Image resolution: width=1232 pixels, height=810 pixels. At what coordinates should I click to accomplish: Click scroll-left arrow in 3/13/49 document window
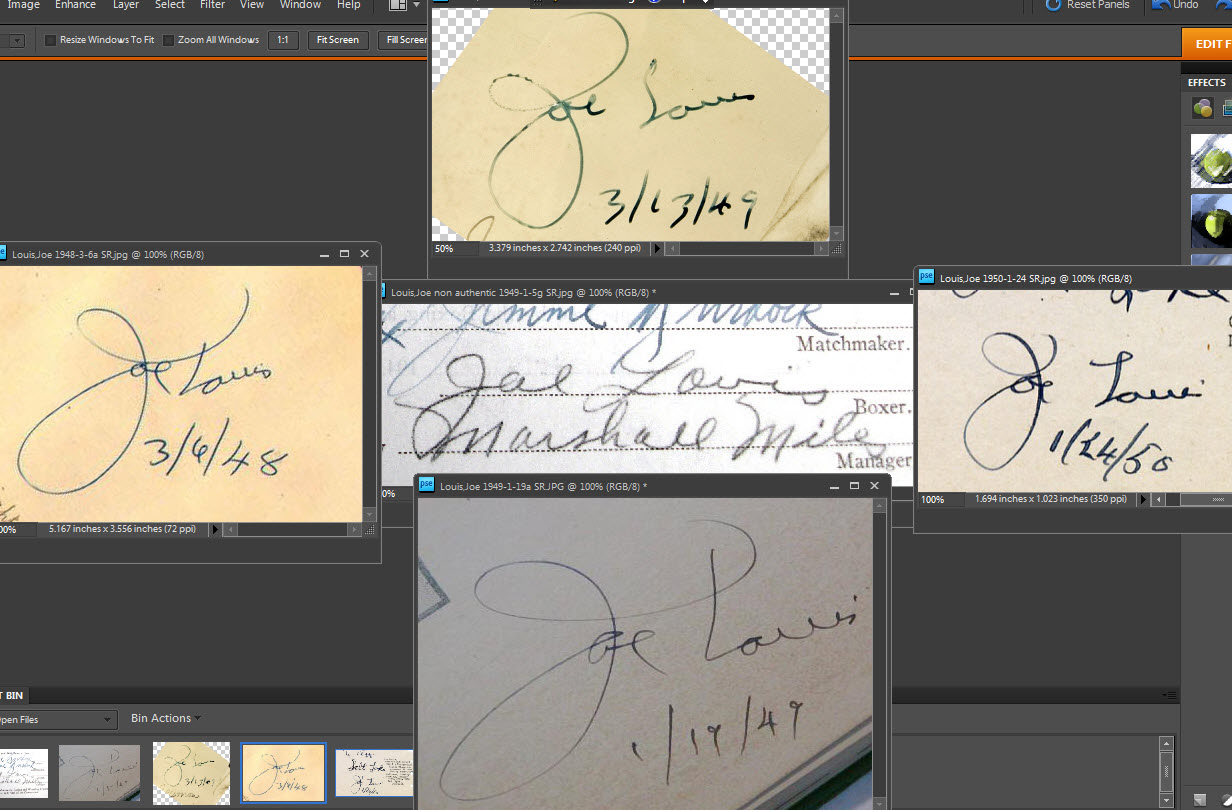coord(672,248)
